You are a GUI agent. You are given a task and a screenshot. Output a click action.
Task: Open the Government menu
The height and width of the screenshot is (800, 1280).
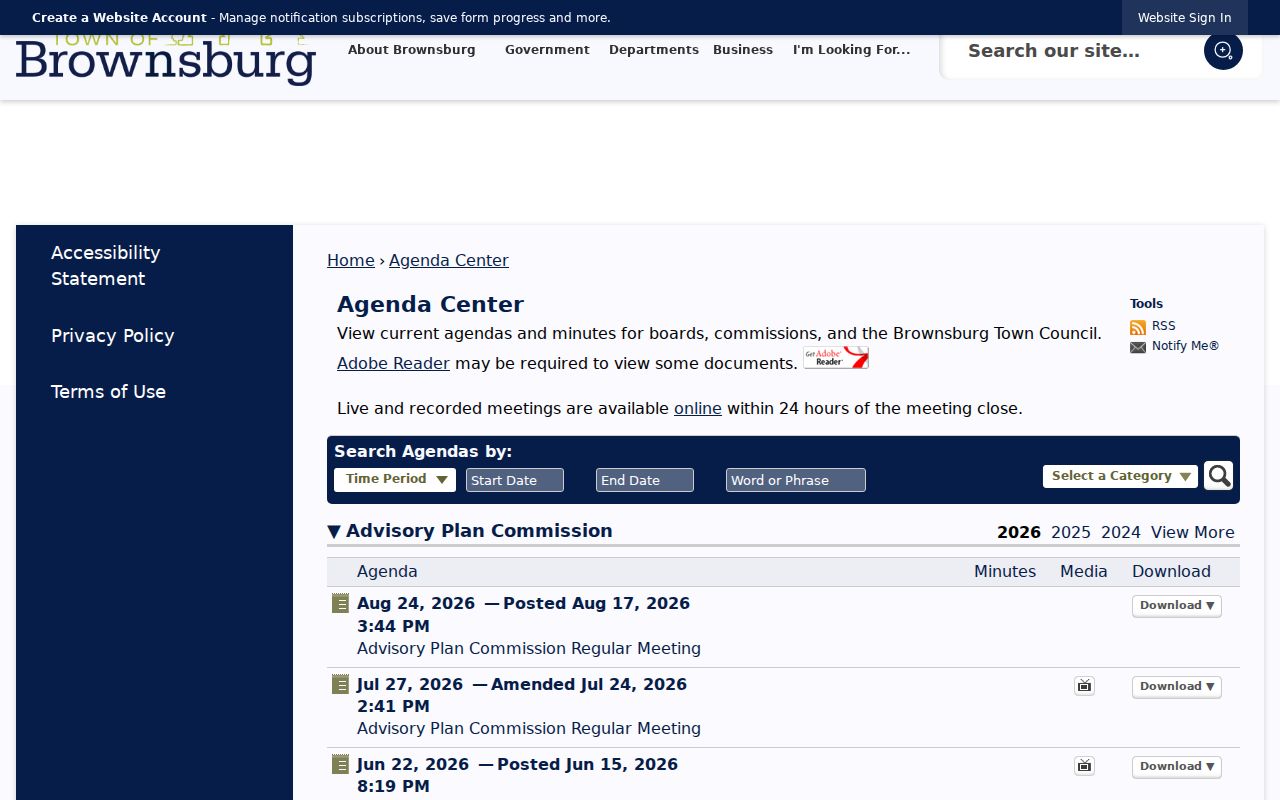[x=547, y=50]
